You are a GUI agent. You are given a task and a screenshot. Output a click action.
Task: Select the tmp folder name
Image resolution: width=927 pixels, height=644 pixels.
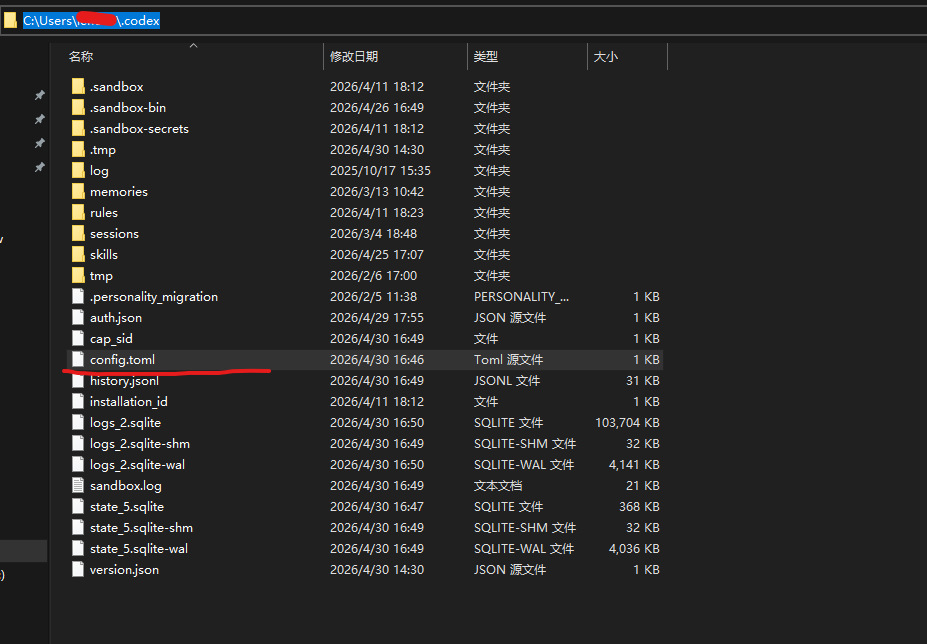click(x=101, y=276)
